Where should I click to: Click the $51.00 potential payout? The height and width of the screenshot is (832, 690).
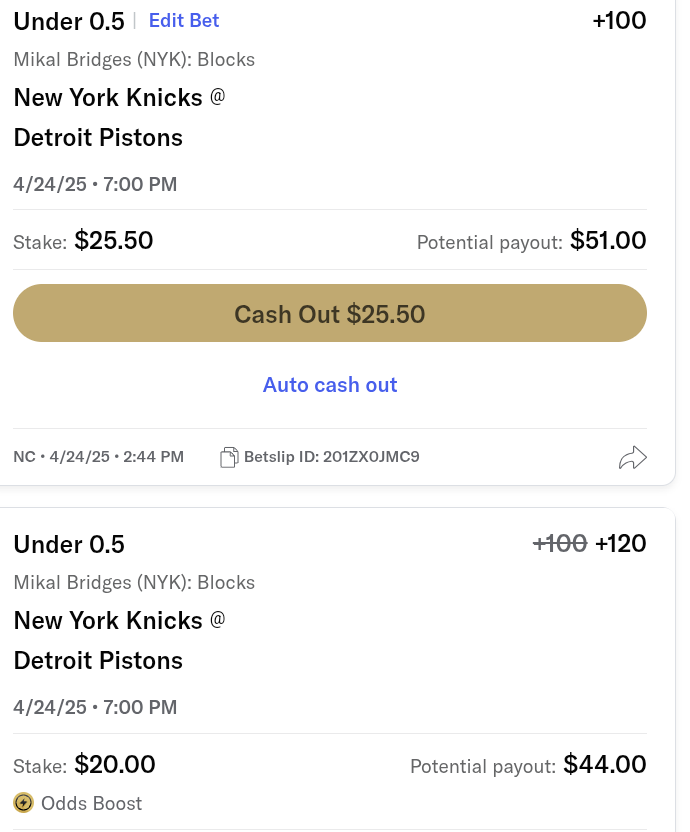pyautogui.click(x=608, y=240)
